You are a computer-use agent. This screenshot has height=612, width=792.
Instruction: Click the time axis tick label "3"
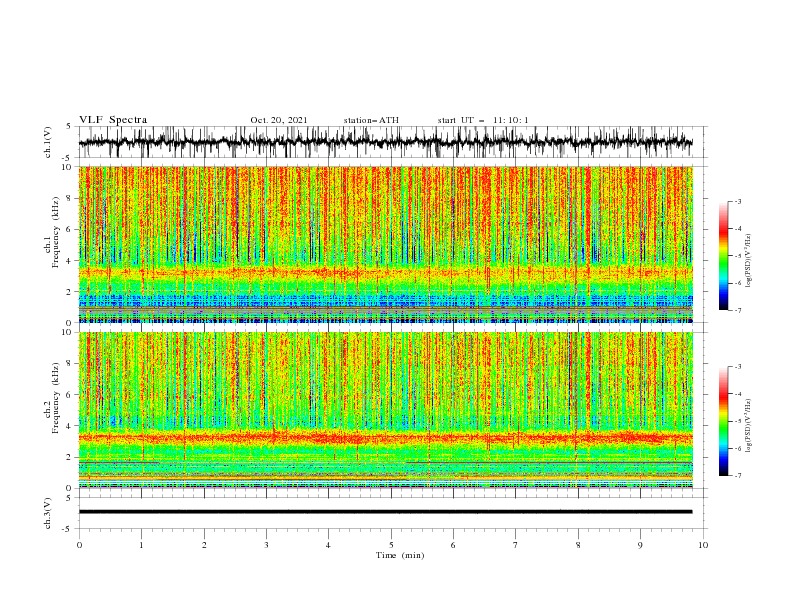click(x=266, y=545)
